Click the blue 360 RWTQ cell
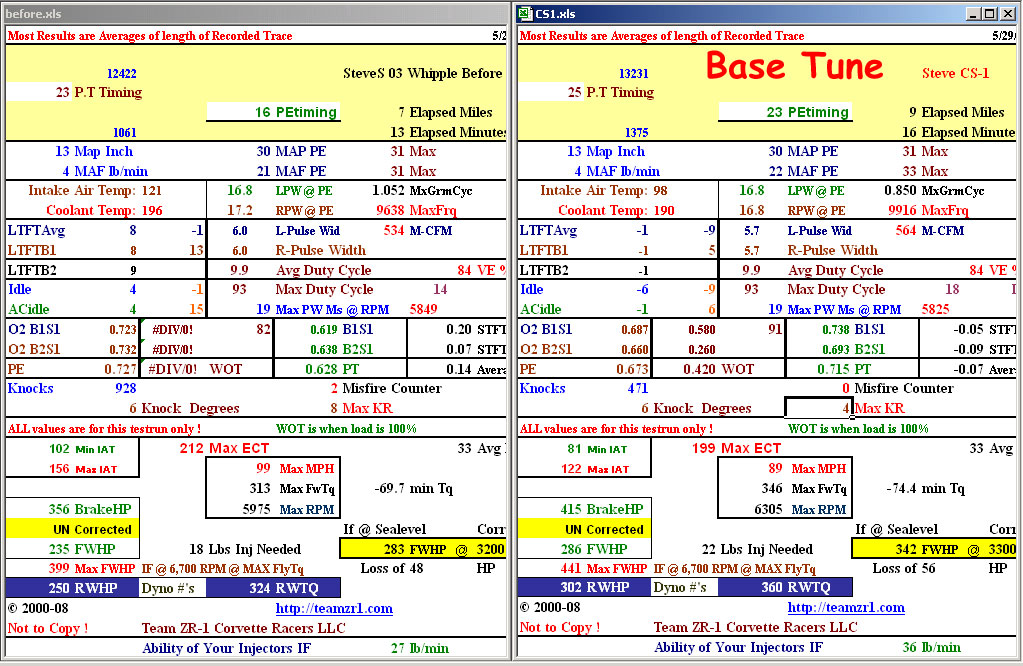1023x666 pixels. point(785,588)
